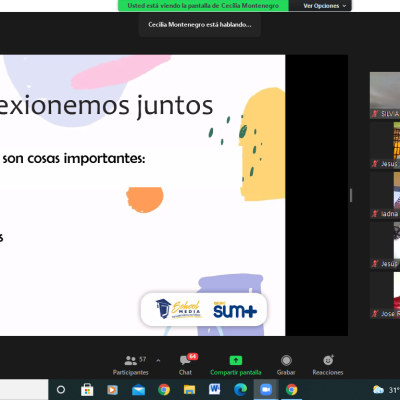This screenshot has height=400, width=400.
Task: Select the Jose participant video thumbnail
Action: (385, 295)
